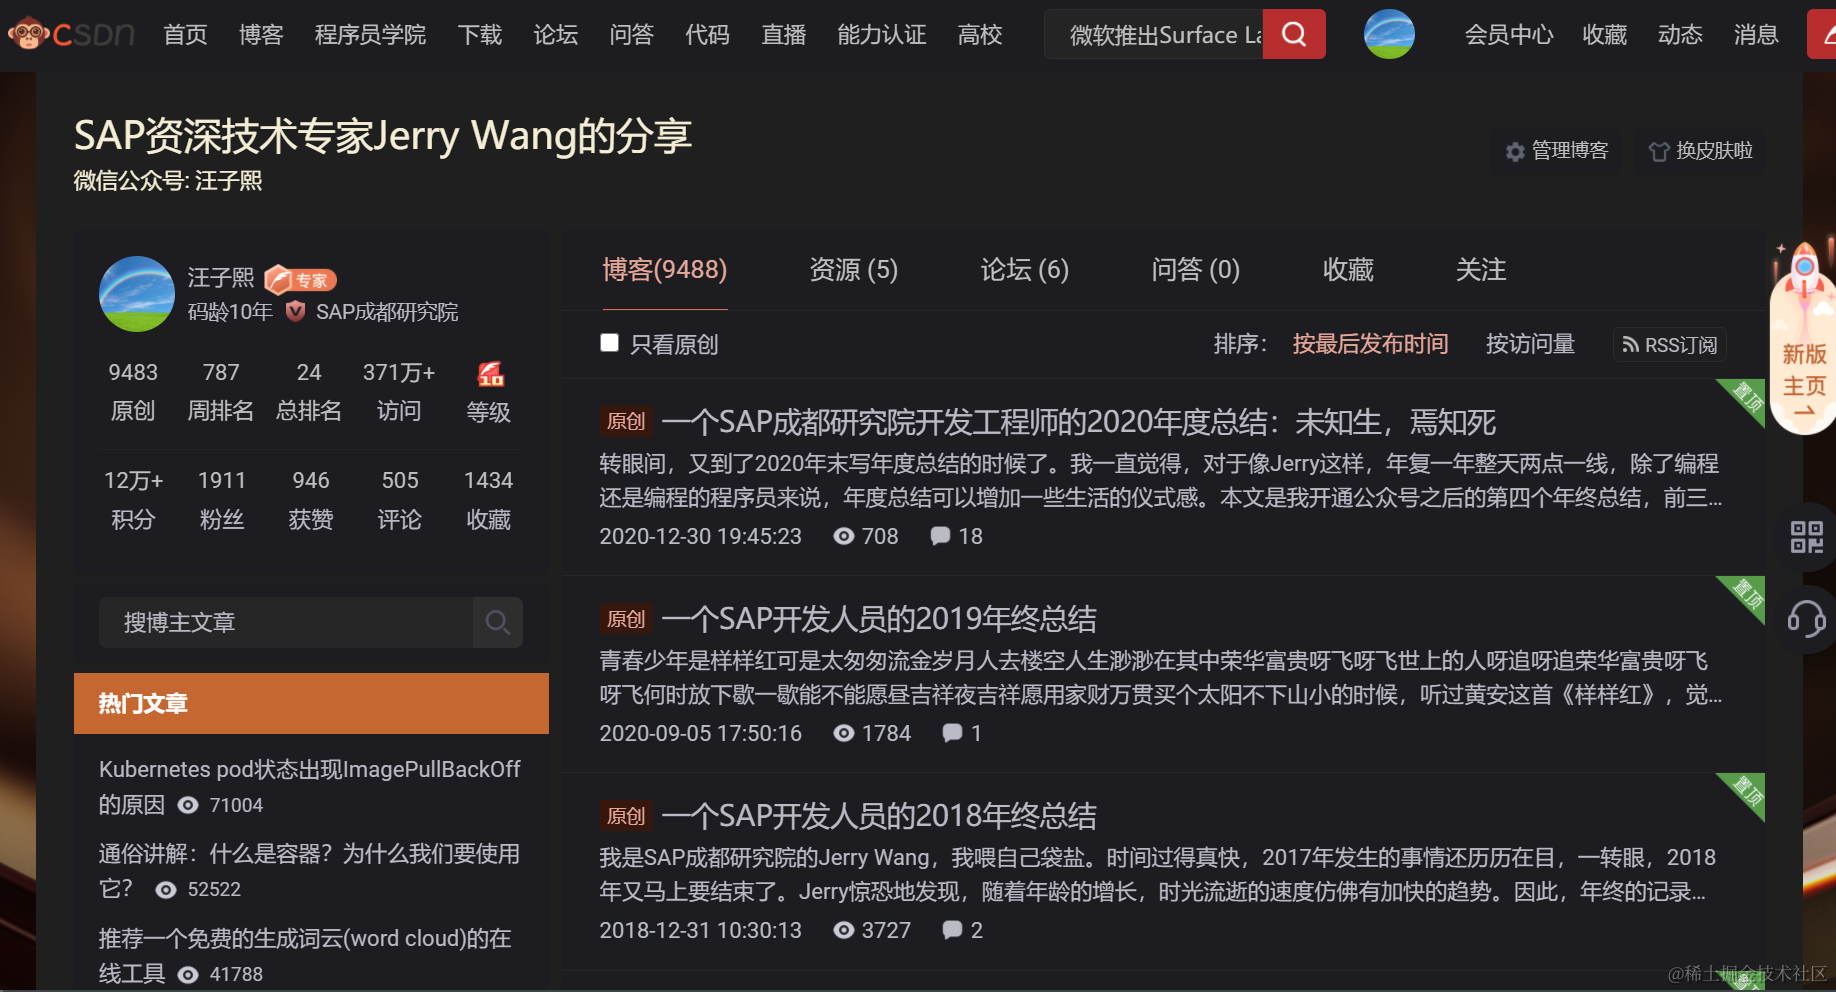Switch to the 收藏 tab in blog

pyautogui.click(x=1348, y=270)
